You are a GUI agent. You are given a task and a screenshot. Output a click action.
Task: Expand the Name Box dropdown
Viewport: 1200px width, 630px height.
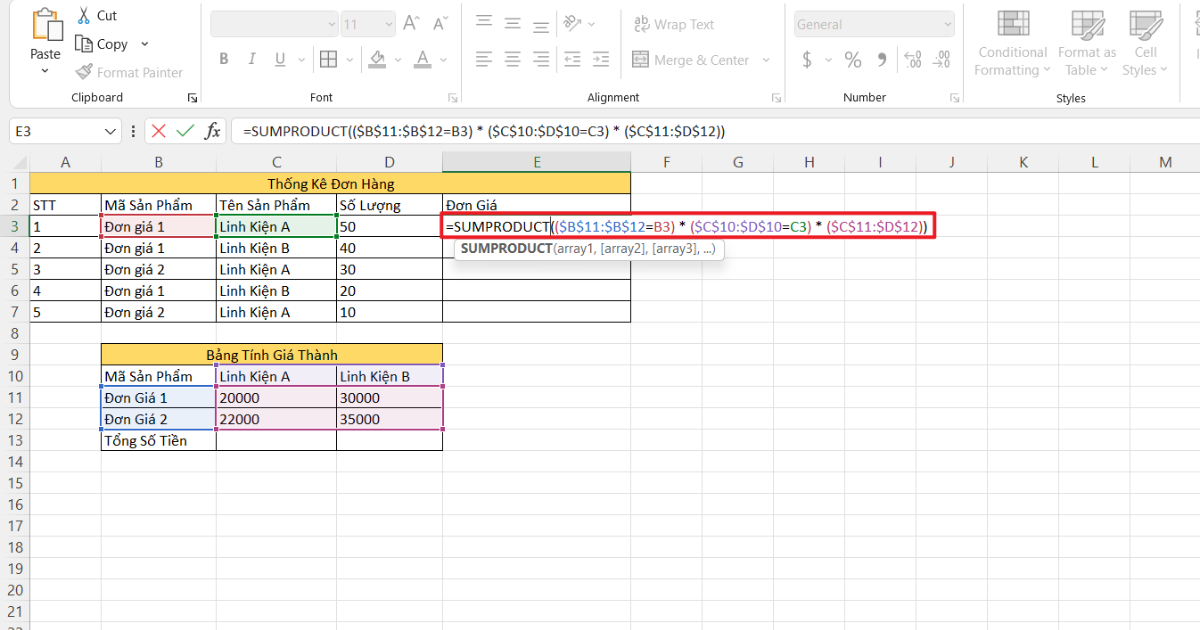111,131
